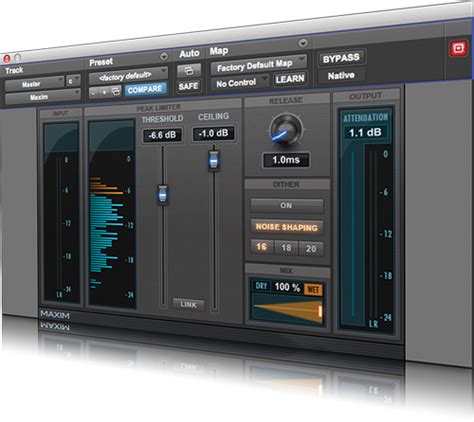Click the Release knob

click(x=286, y=131)
